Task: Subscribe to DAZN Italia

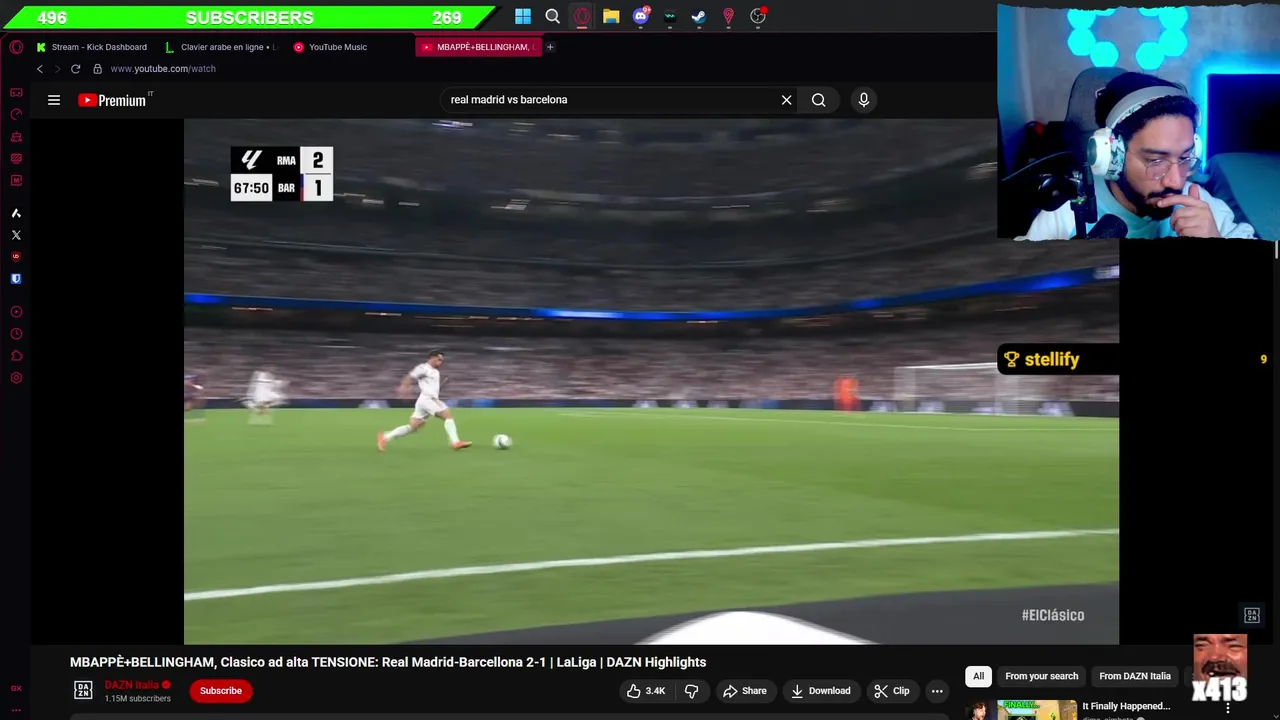Action: point(220,691)
